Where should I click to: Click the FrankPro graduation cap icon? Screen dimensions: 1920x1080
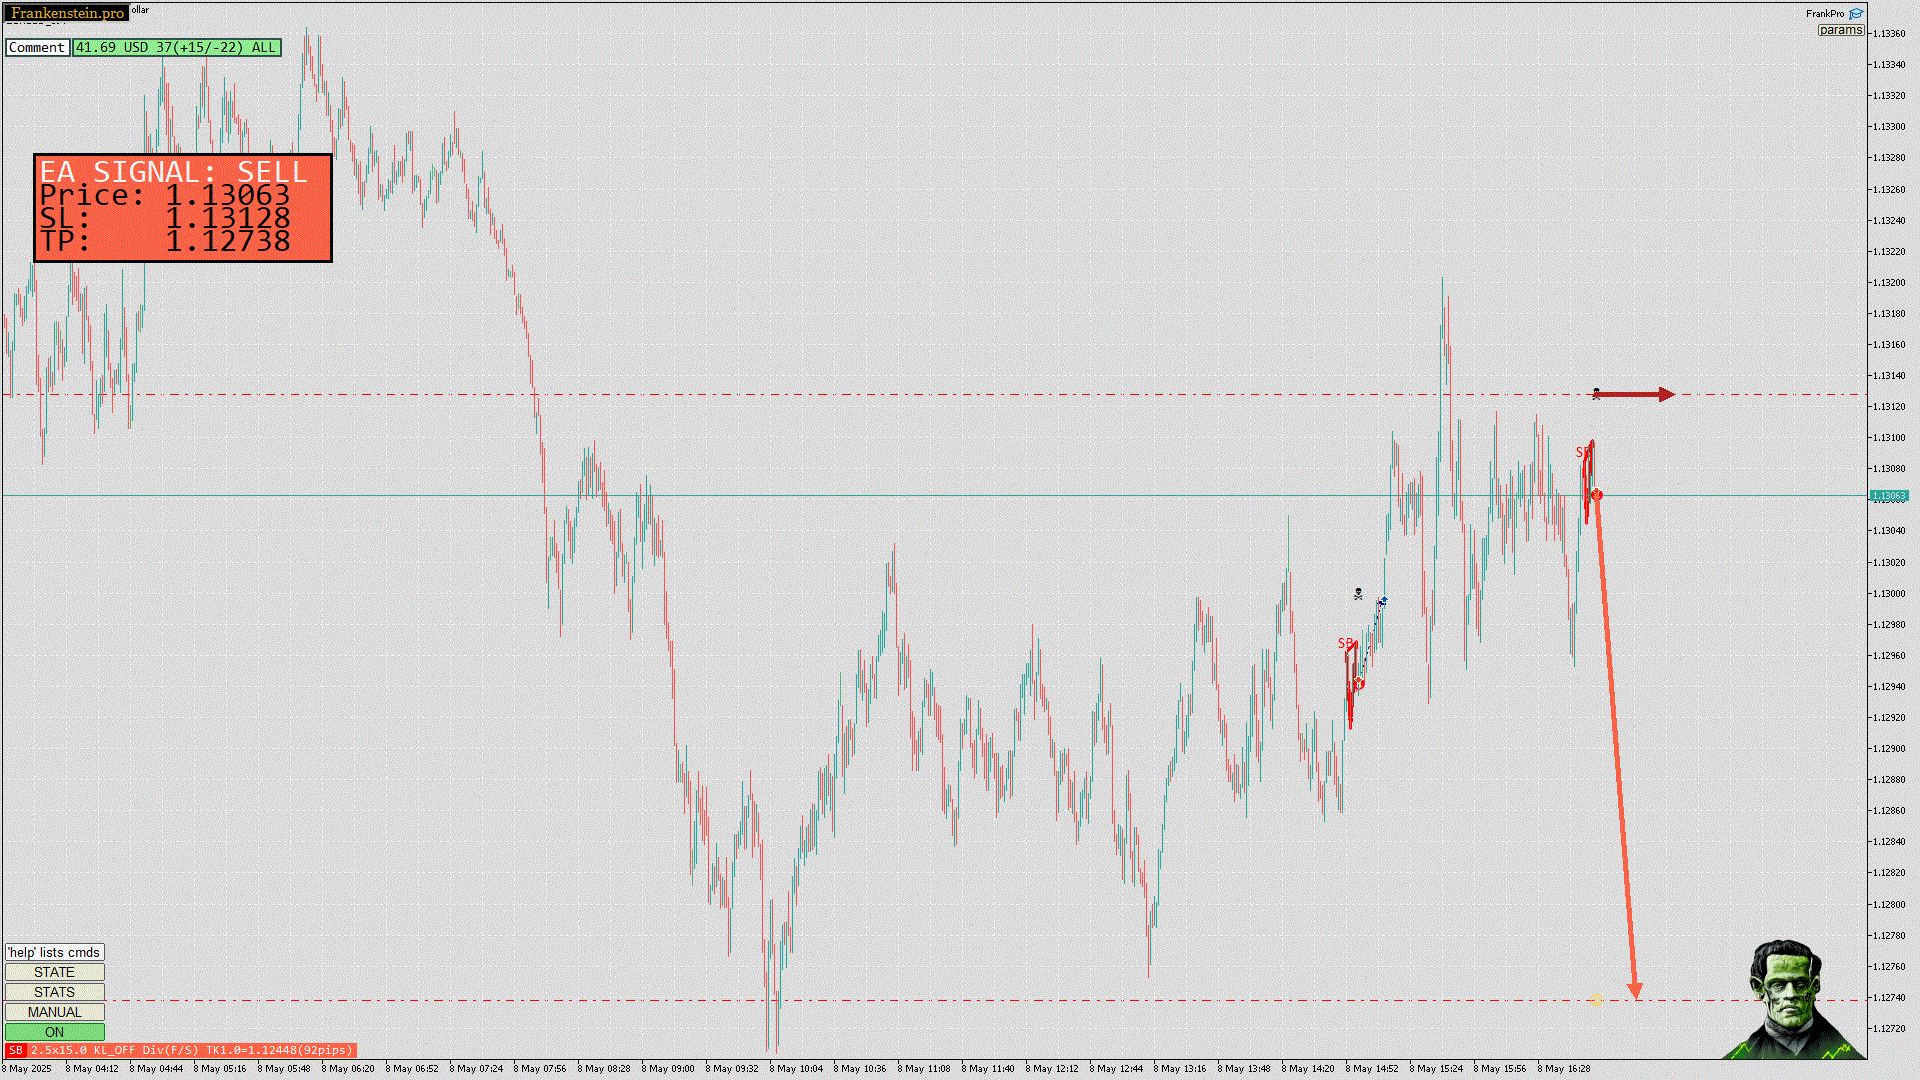pyautogui.click(x=1856, y=14)
